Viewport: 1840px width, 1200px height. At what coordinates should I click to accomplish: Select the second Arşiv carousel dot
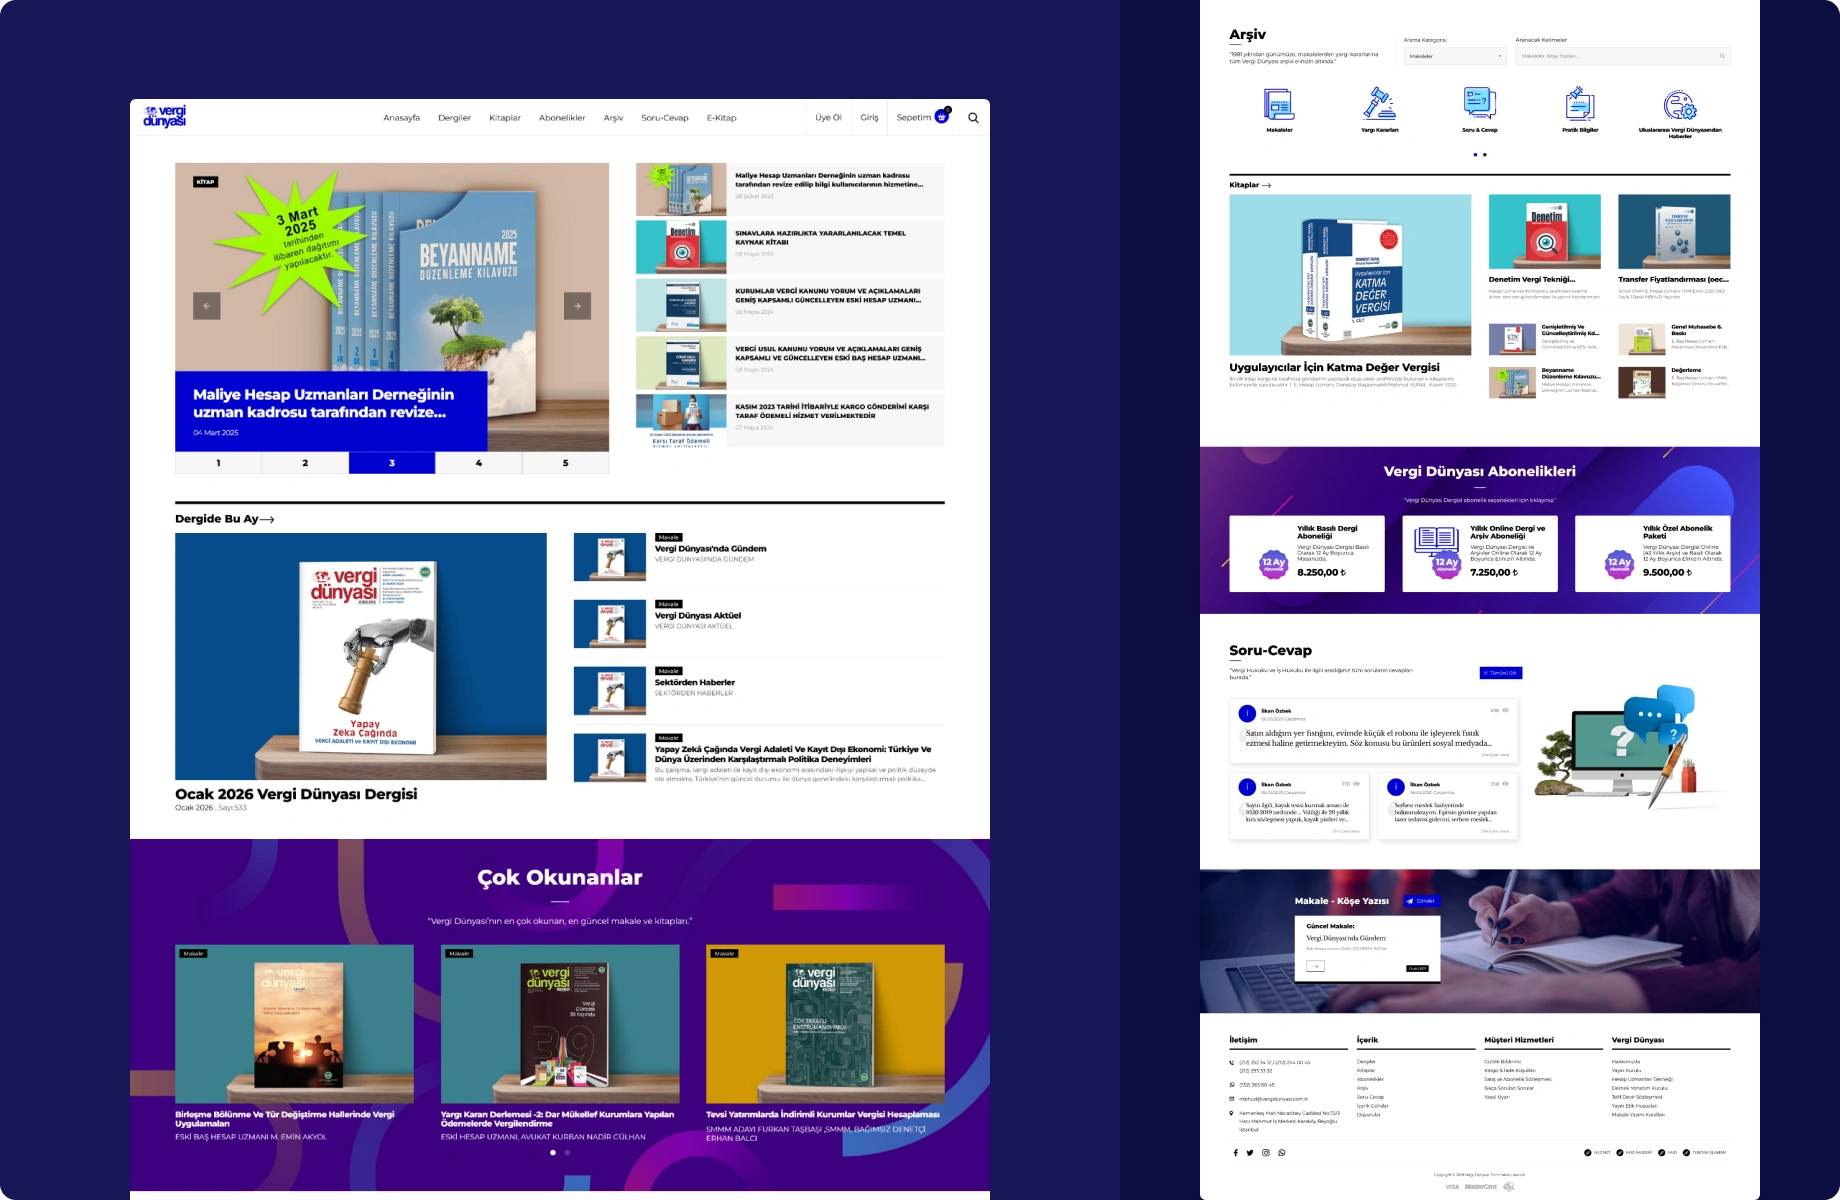(1485, 155)
